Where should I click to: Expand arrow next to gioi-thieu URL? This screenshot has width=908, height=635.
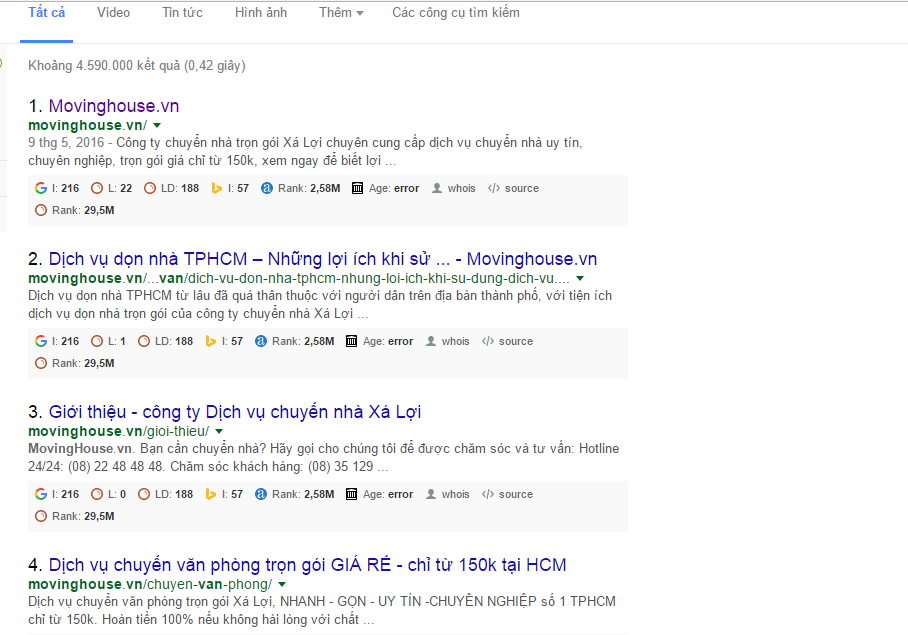(x=219, y=431)
